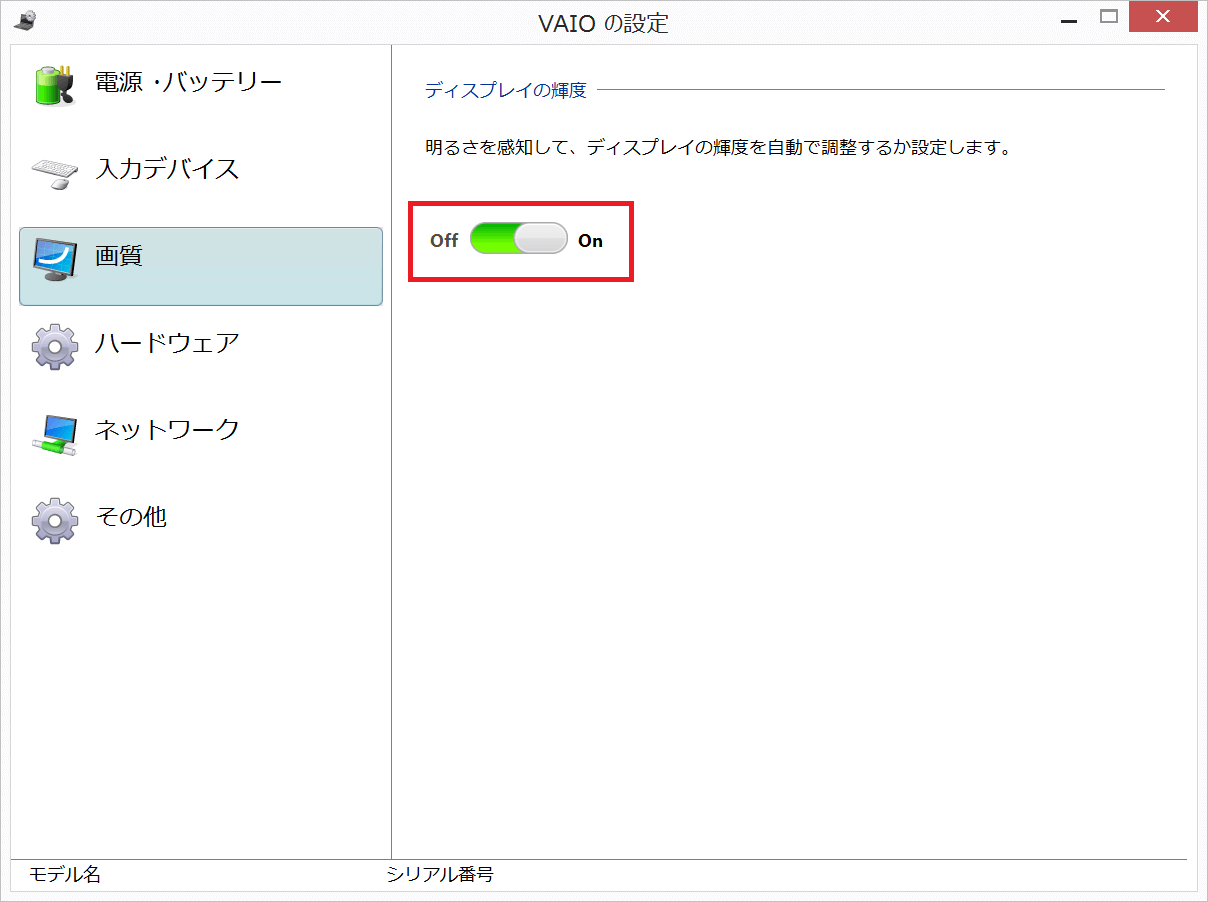The height and width of the screenshot is (902, 1208).
Task: Maximize the VAIO の設定 window
Action: [1109, 16]
